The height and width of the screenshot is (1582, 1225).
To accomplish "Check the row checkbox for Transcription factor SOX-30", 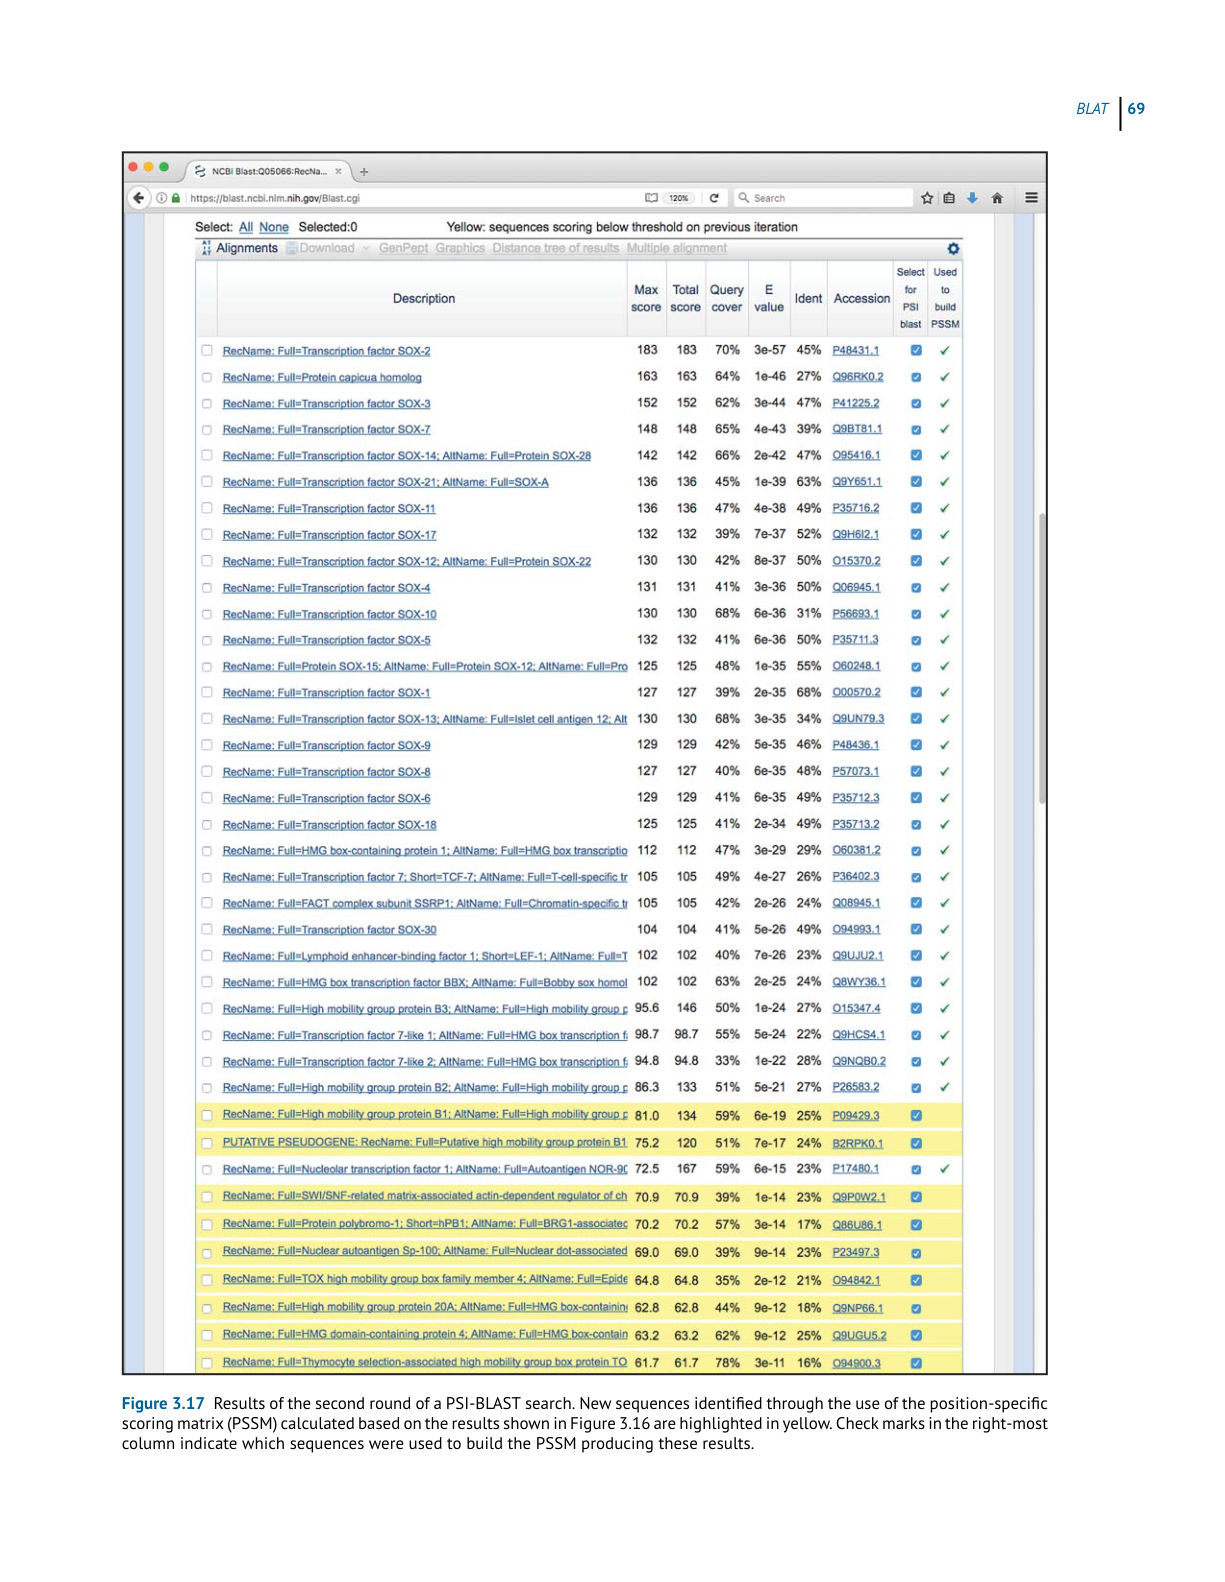I will point(207,930).
